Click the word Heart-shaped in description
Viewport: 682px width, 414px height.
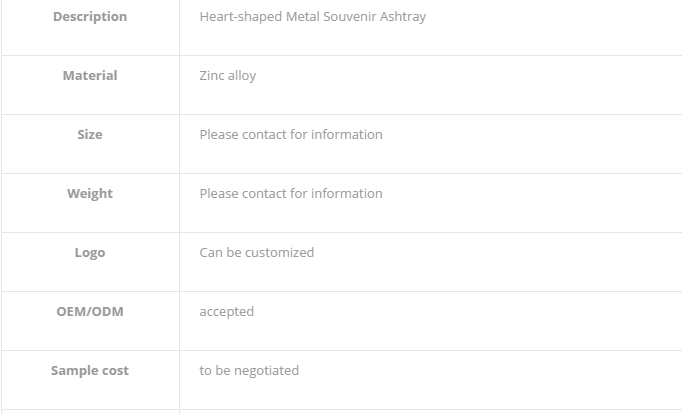point(241,17)
